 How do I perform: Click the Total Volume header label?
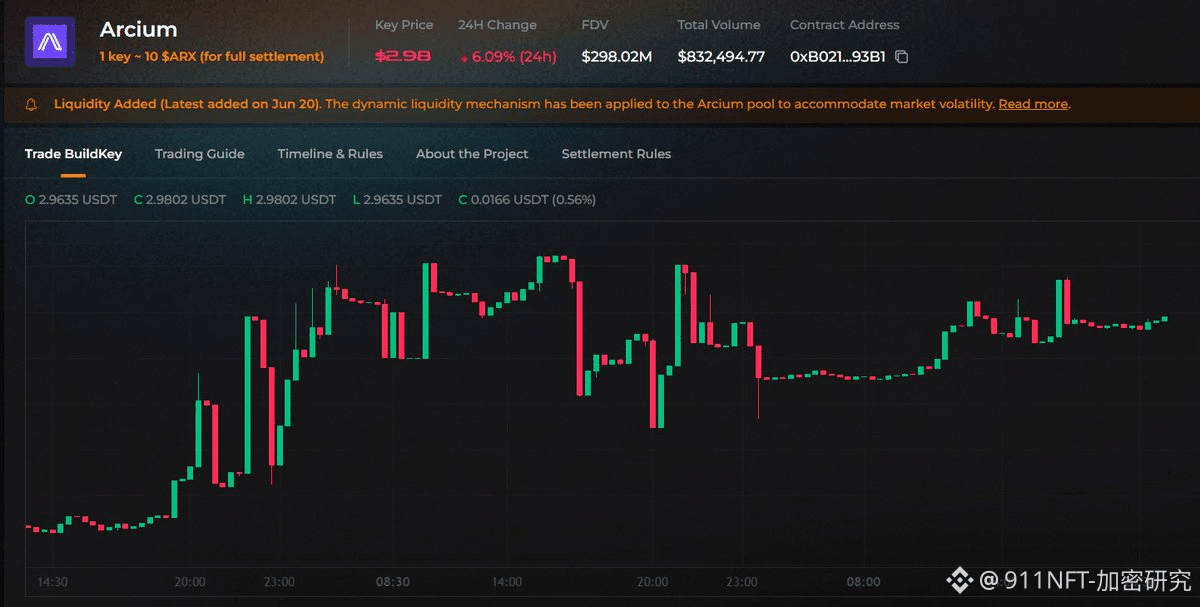pyautogui.click(x=718, y=25)
